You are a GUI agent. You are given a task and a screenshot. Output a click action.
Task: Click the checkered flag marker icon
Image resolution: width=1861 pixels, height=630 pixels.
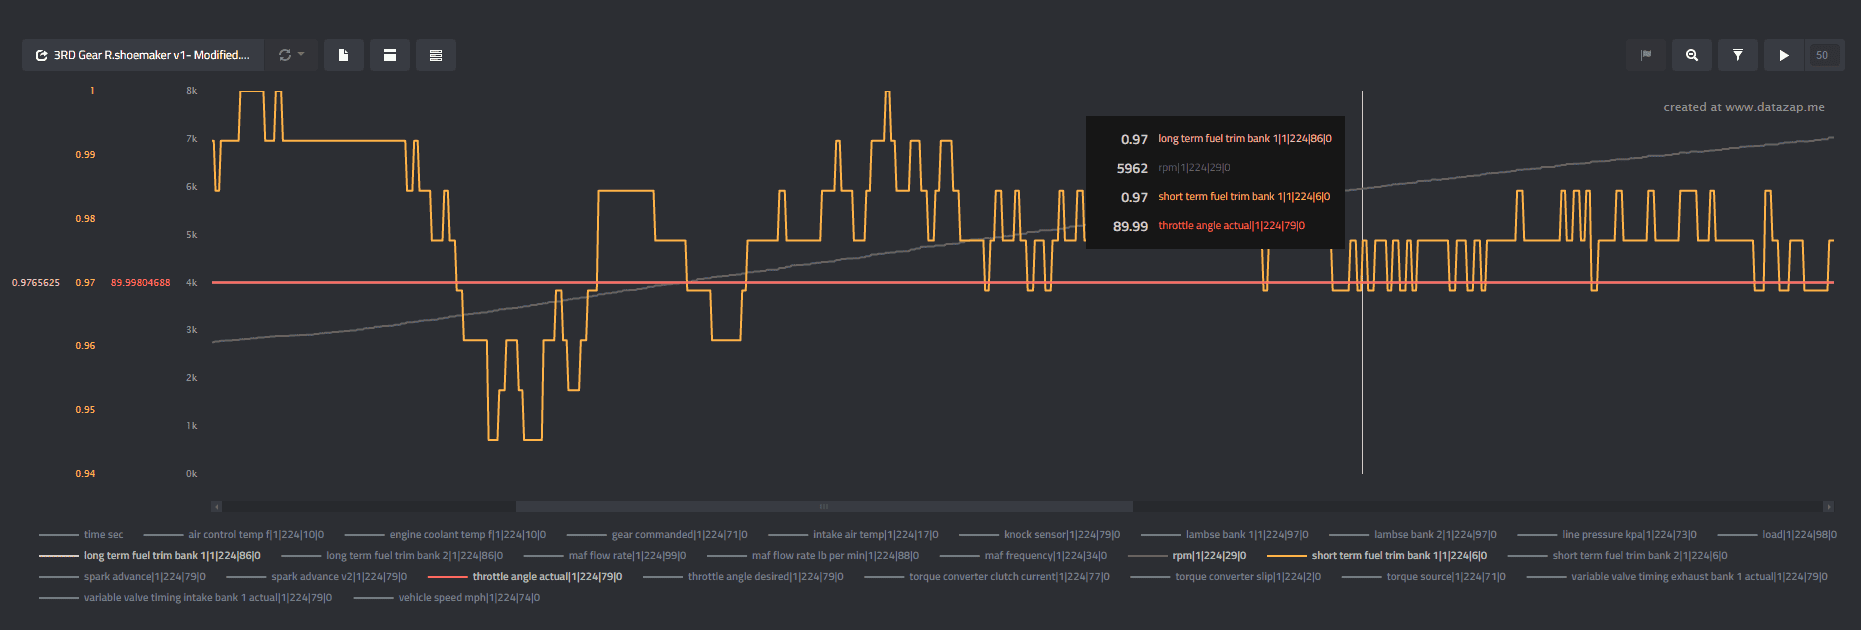(1646, 55)
